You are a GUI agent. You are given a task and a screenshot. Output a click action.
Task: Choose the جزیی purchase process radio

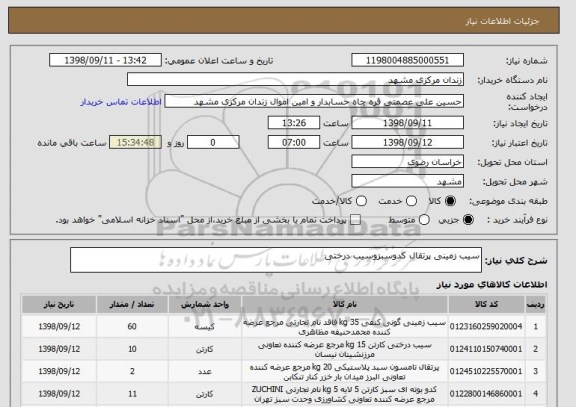[468, 220]
